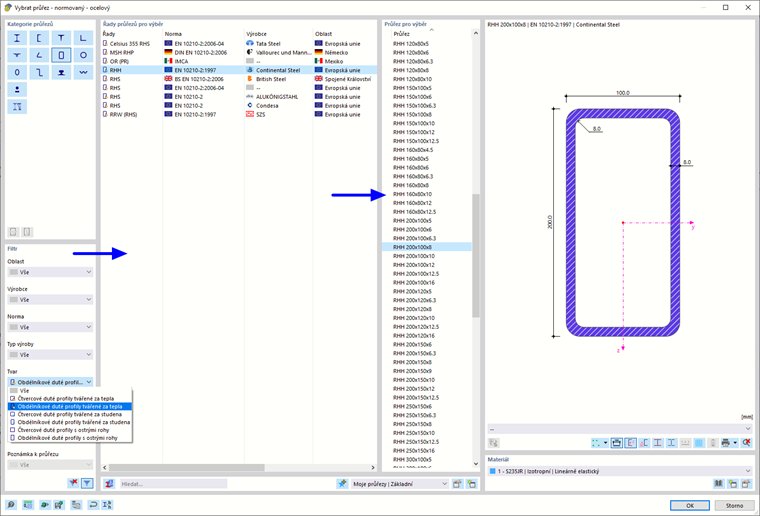The width and height of the screenshot is (760, 516).
Task: Cancel the dialog with the Storno button
Action: pyautogui.click(x=734, y=505)
